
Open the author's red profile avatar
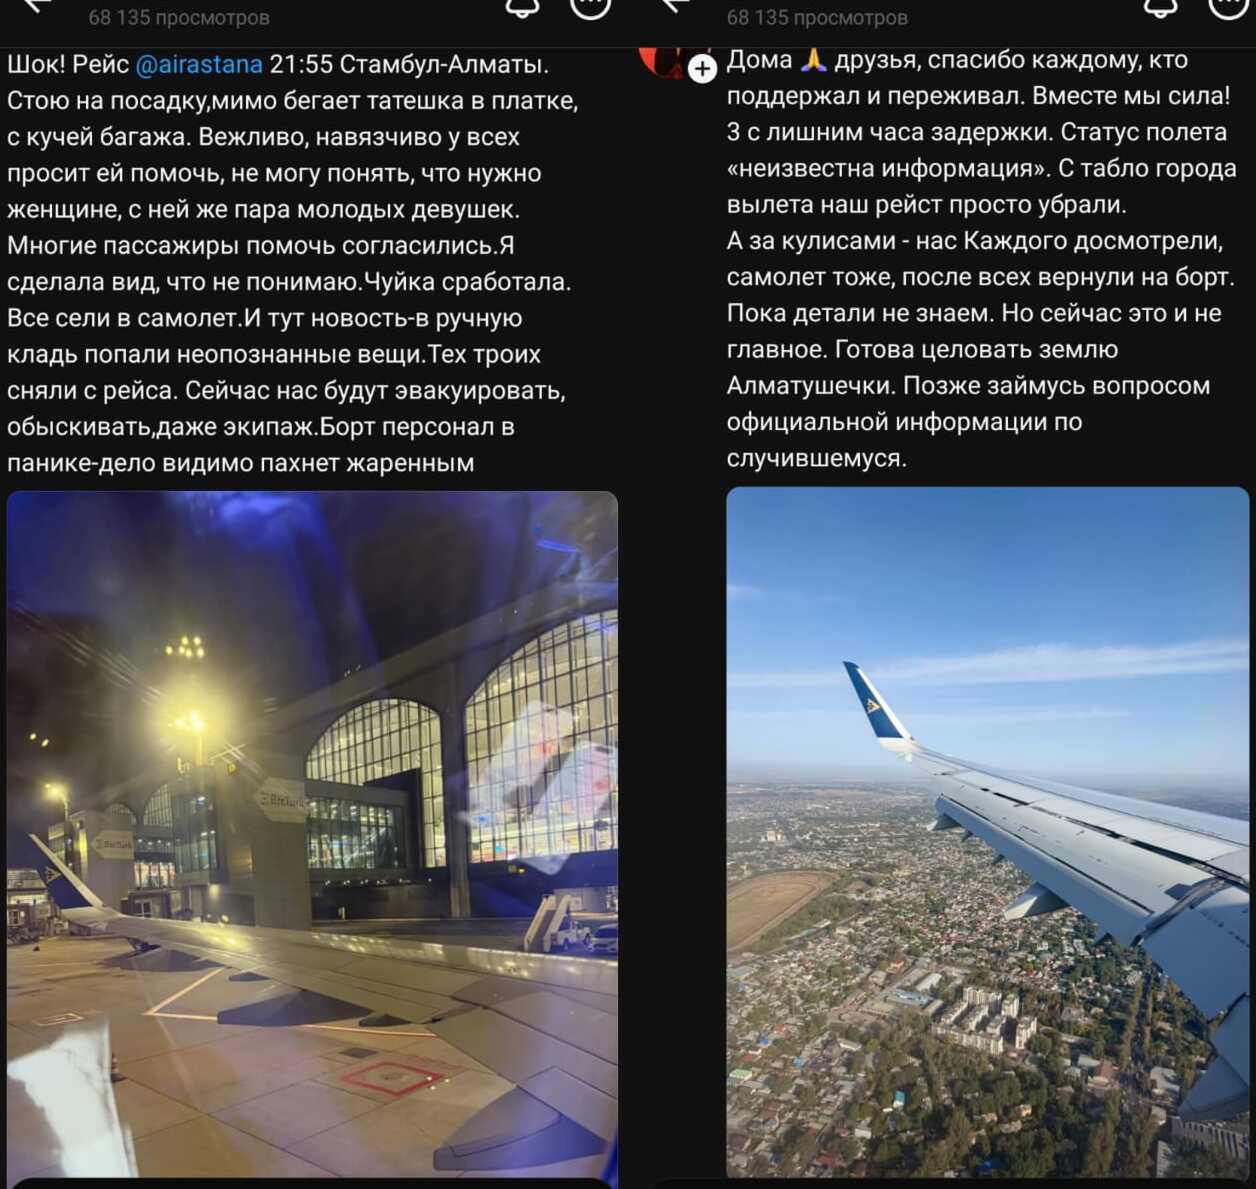[662, 61]
